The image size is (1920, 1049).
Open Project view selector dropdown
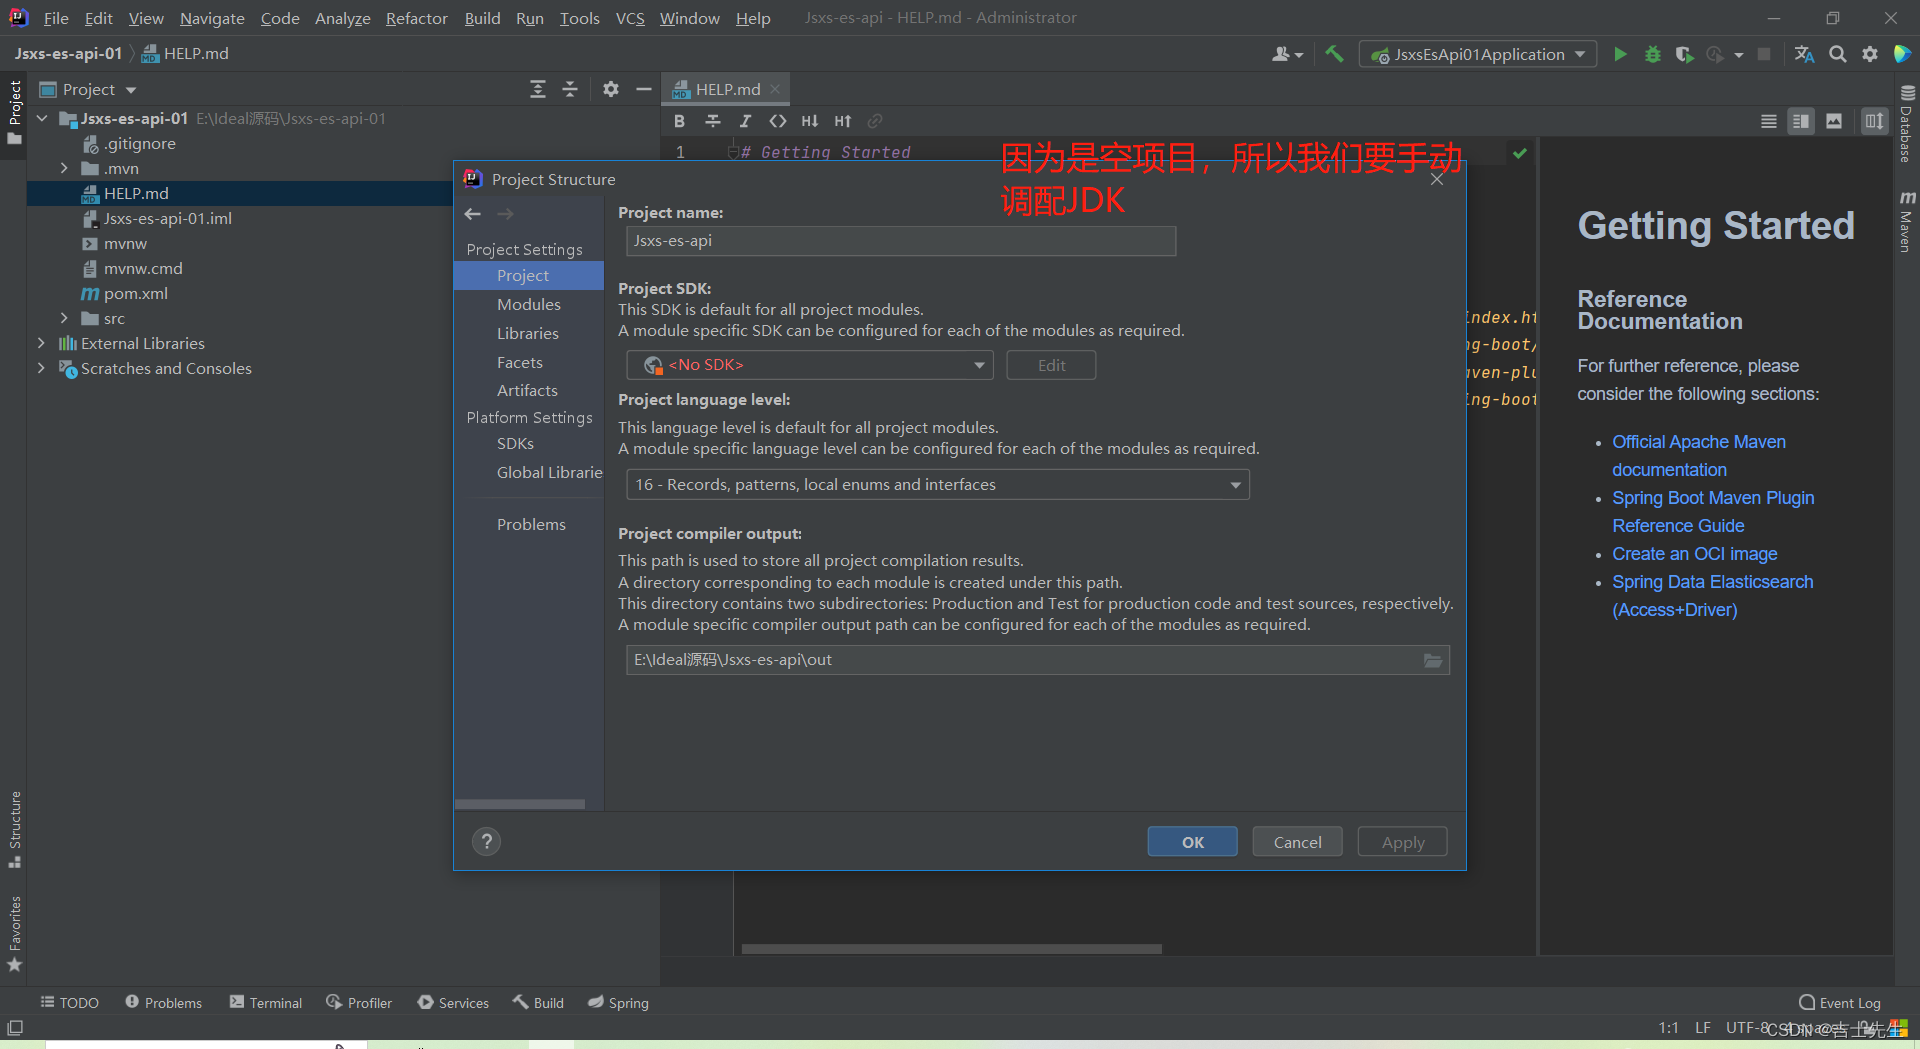[x=87, y=89]
